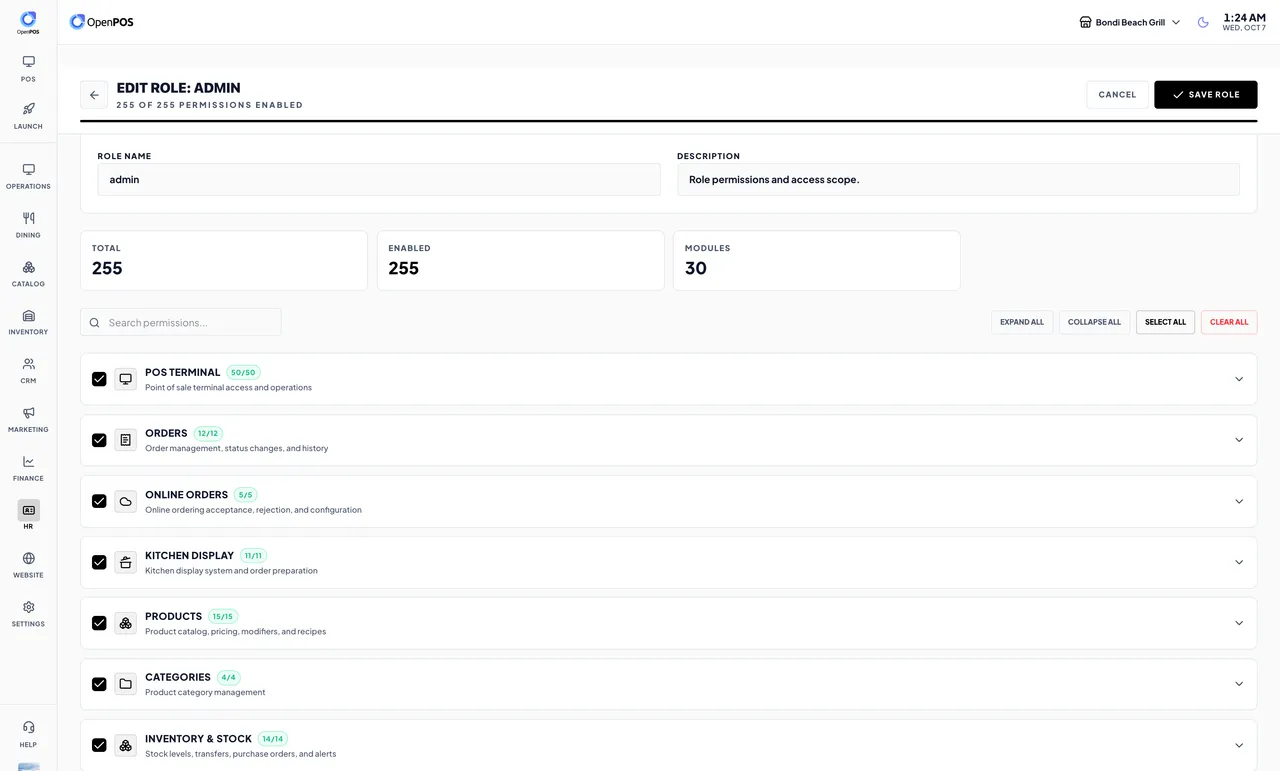Click the Collapse All button
The image size is (1280, 771).
coord(1095,322)
